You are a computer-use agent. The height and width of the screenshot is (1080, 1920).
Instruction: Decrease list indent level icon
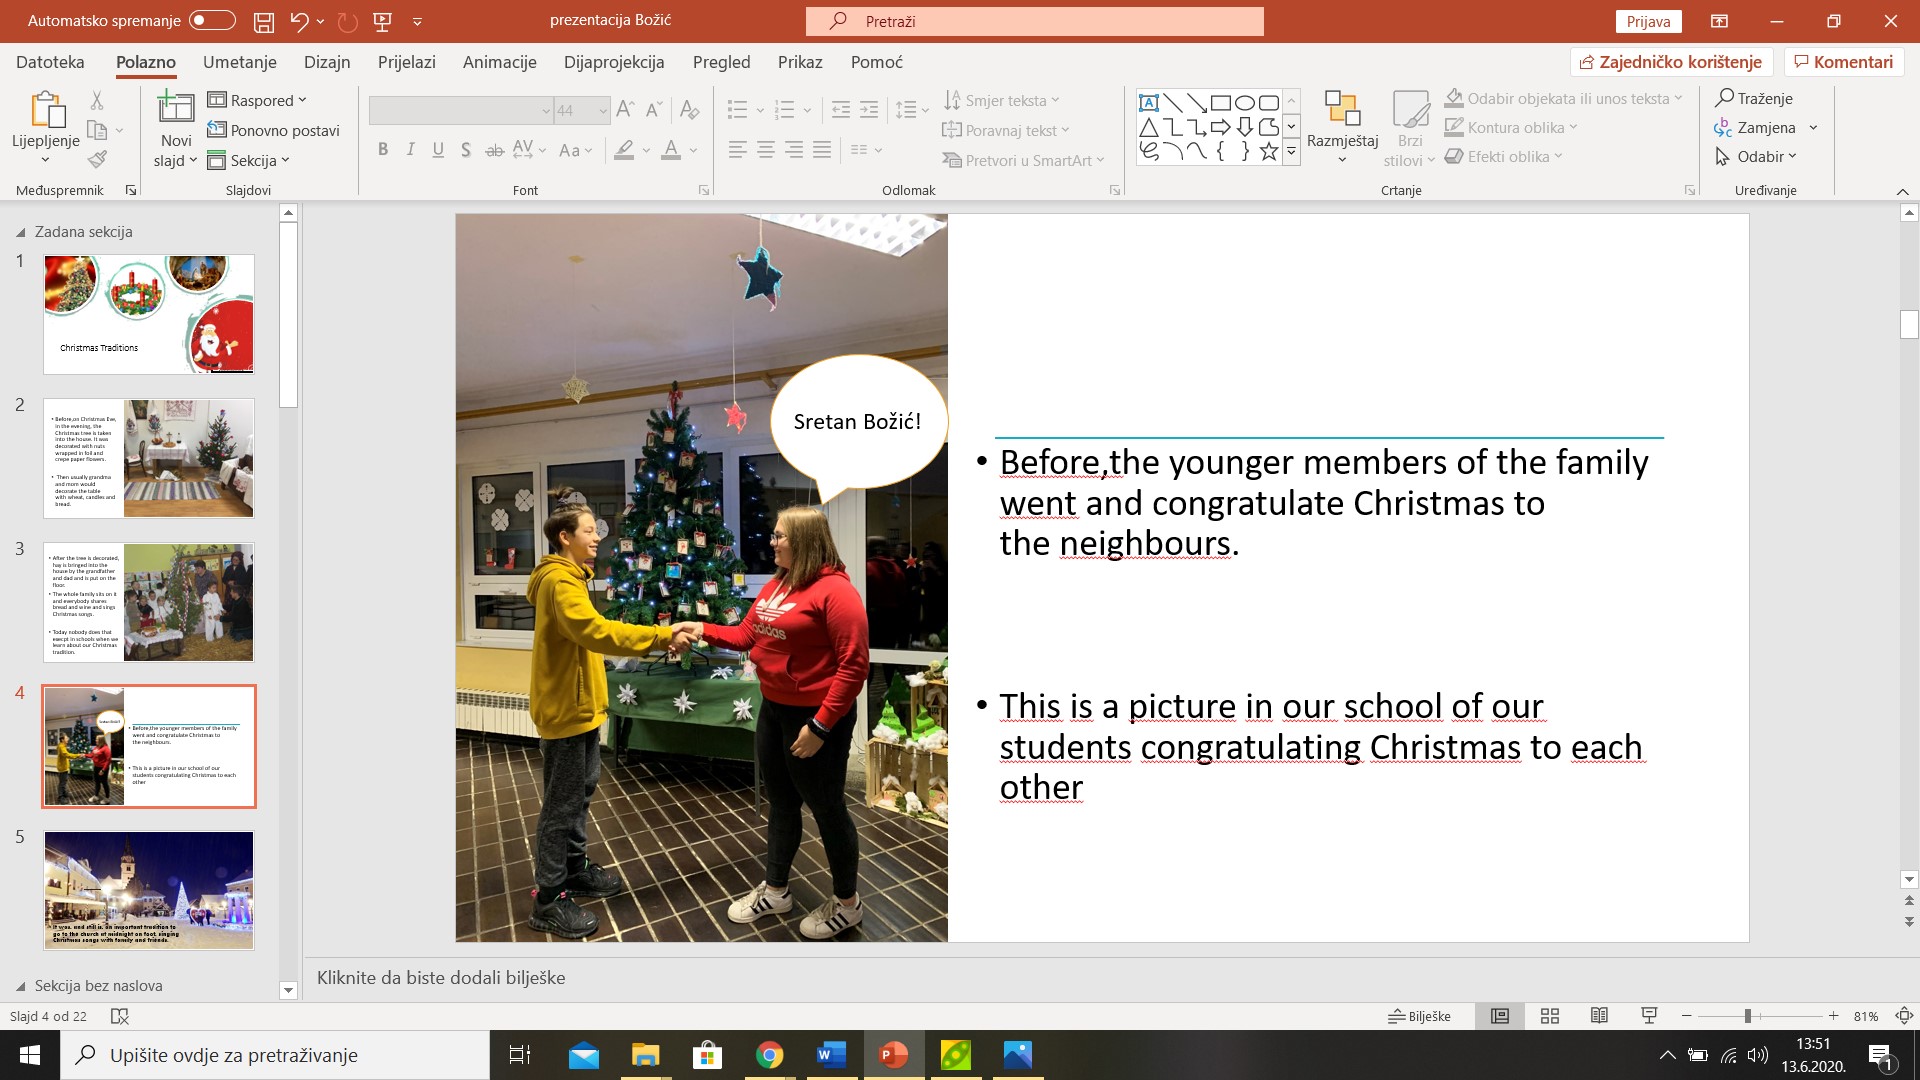[841, 109]
